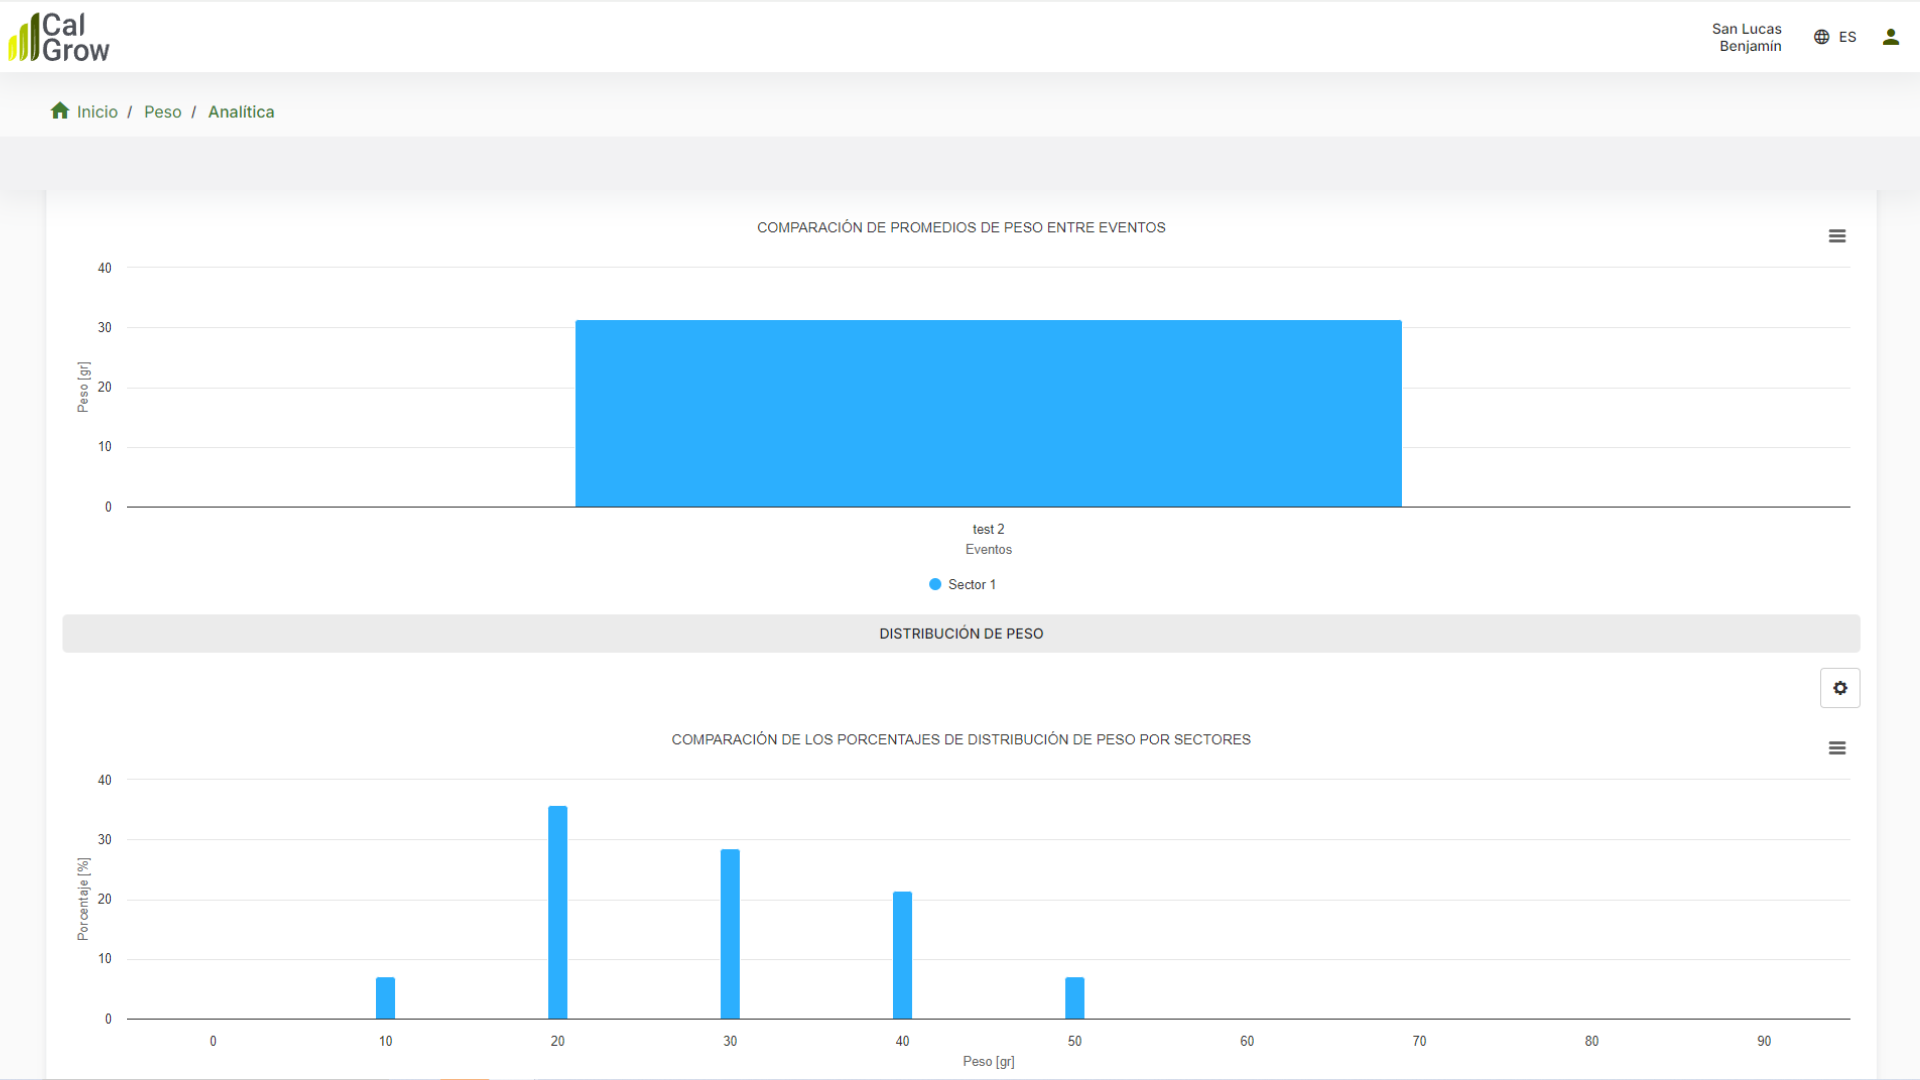The height and width of the screenshot is (1080, 1920).
Task: Click the home icon in breadcrumb
Action: click(x=60, y=111)
